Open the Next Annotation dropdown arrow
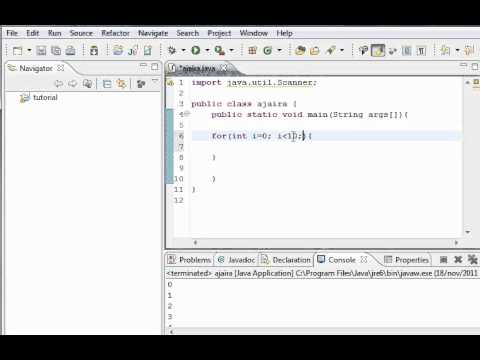480x360 pixels. click(x=457, y=51)
